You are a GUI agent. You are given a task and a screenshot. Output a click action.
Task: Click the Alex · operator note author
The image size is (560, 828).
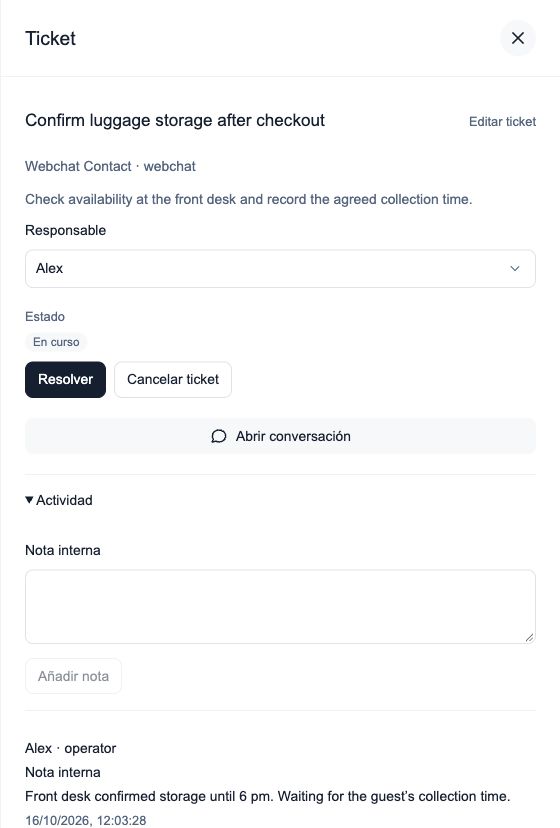click(x=71, y=748)
